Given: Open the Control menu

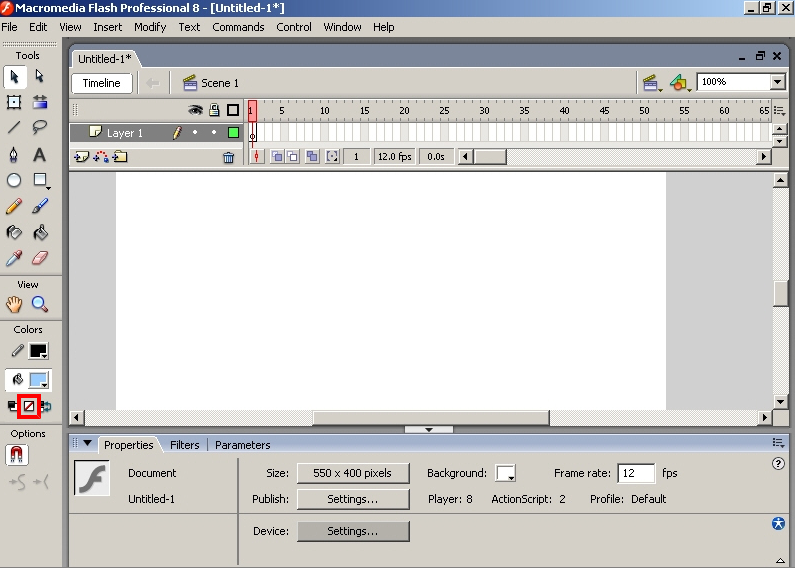Looking at the screenshot, I should (294, 27).
